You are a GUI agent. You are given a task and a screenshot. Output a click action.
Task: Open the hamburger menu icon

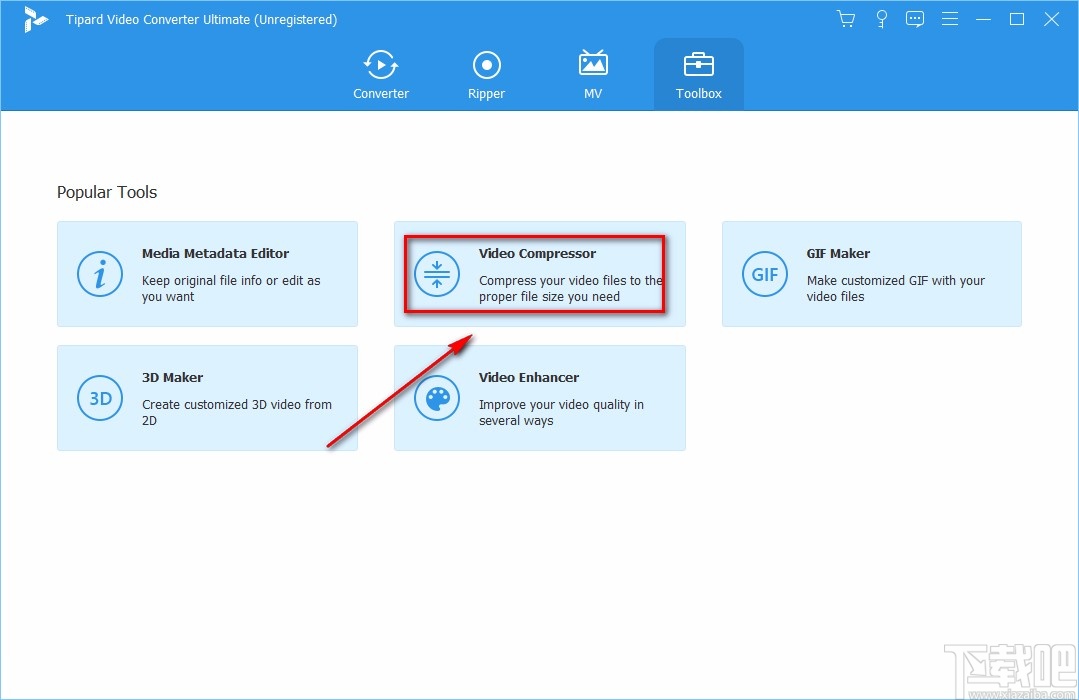tap(950, 19)
